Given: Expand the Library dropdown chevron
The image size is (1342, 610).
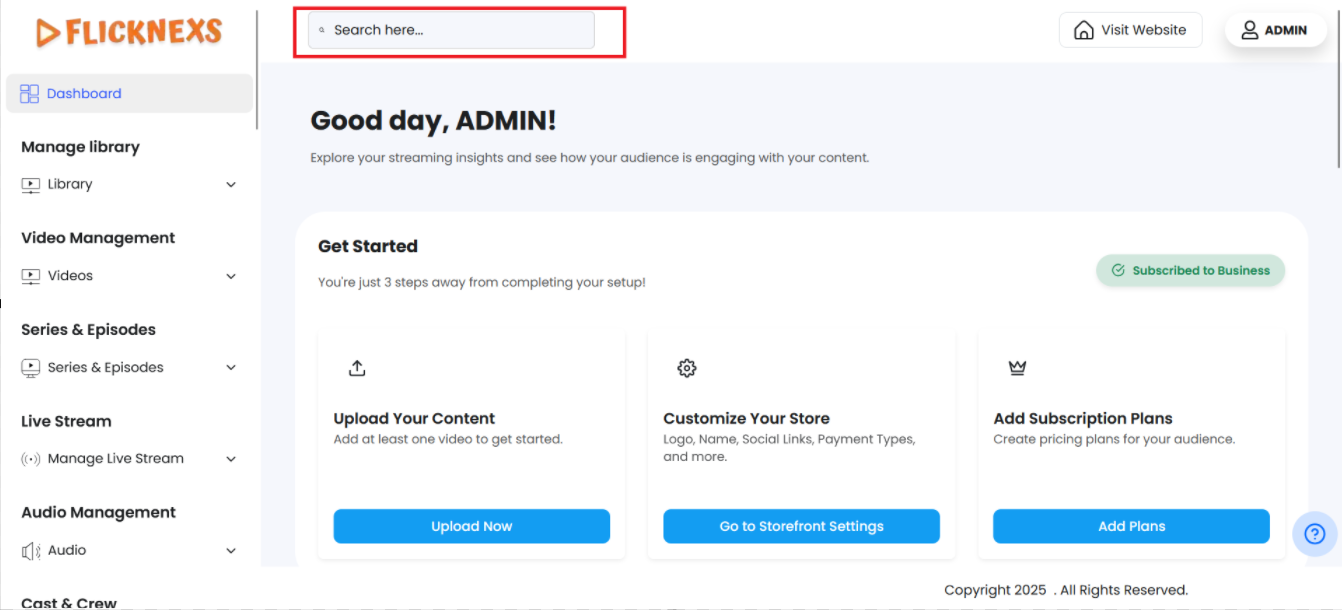Looking at the screenshot, I should coord(231,185).
